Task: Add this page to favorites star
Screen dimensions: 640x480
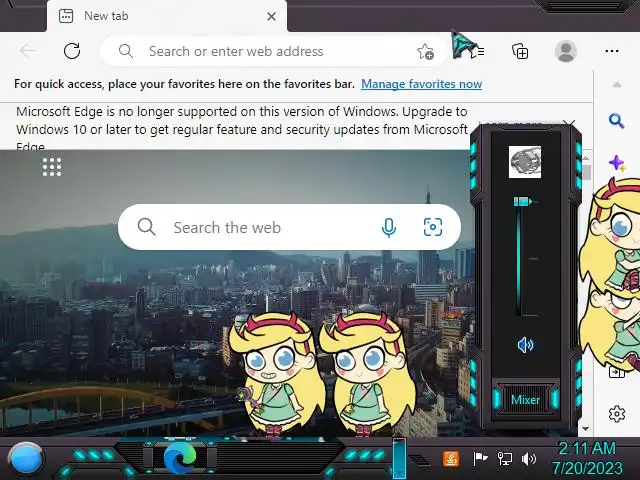Action: 425,51
